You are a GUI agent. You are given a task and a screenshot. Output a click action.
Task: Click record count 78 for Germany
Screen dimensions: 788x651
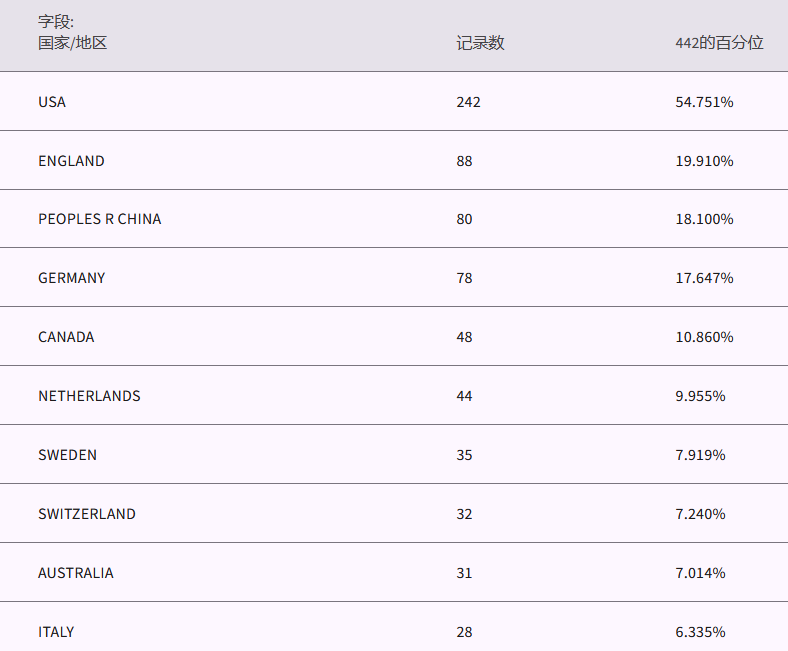point(464,278)
